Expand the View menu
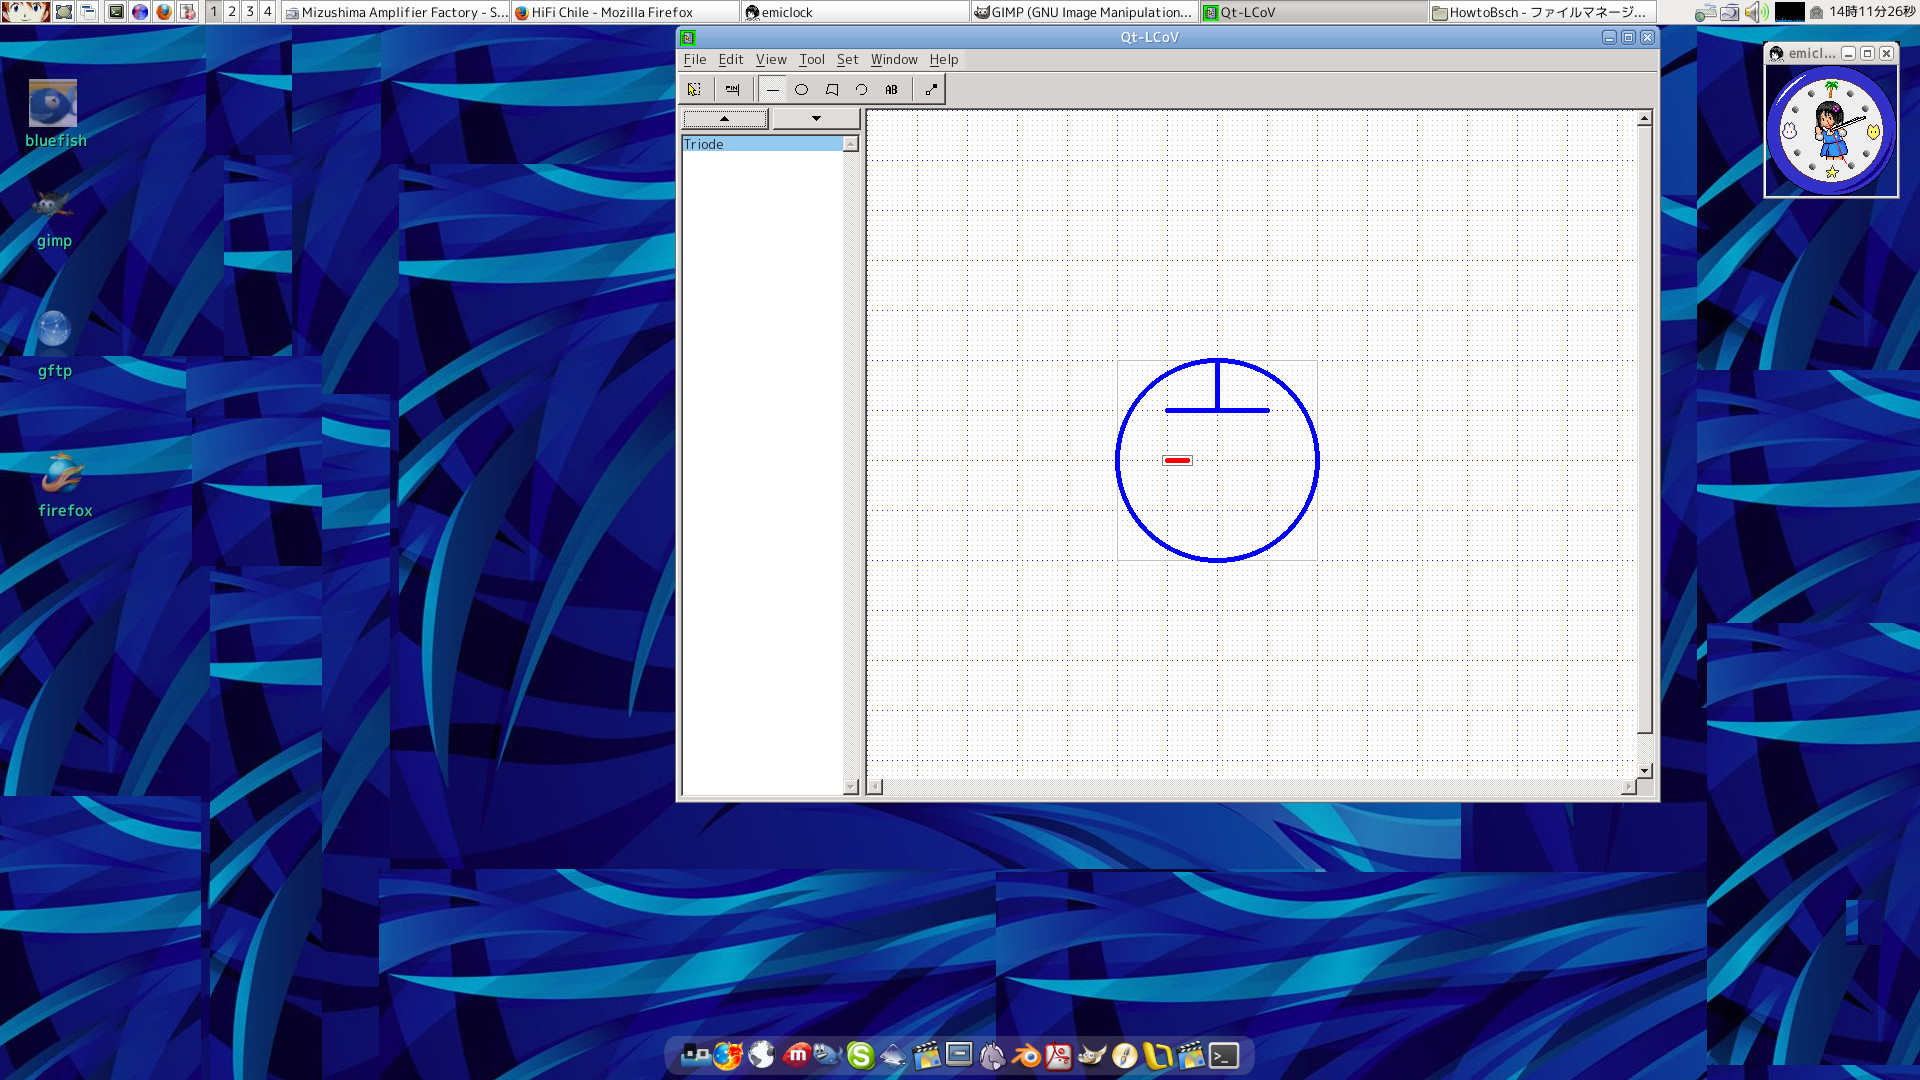1920x1080 pixels. [770, 60]
